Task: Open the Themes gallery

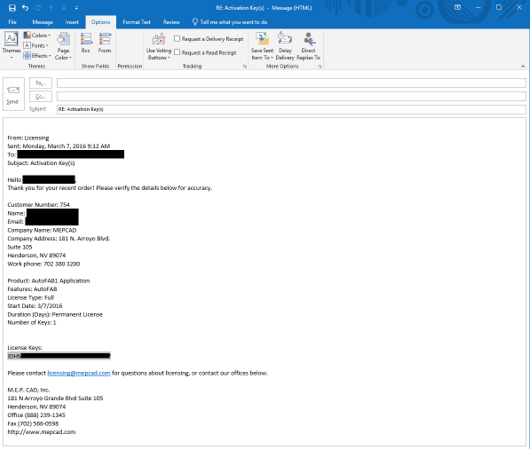Action: click(x=11, y=45)
